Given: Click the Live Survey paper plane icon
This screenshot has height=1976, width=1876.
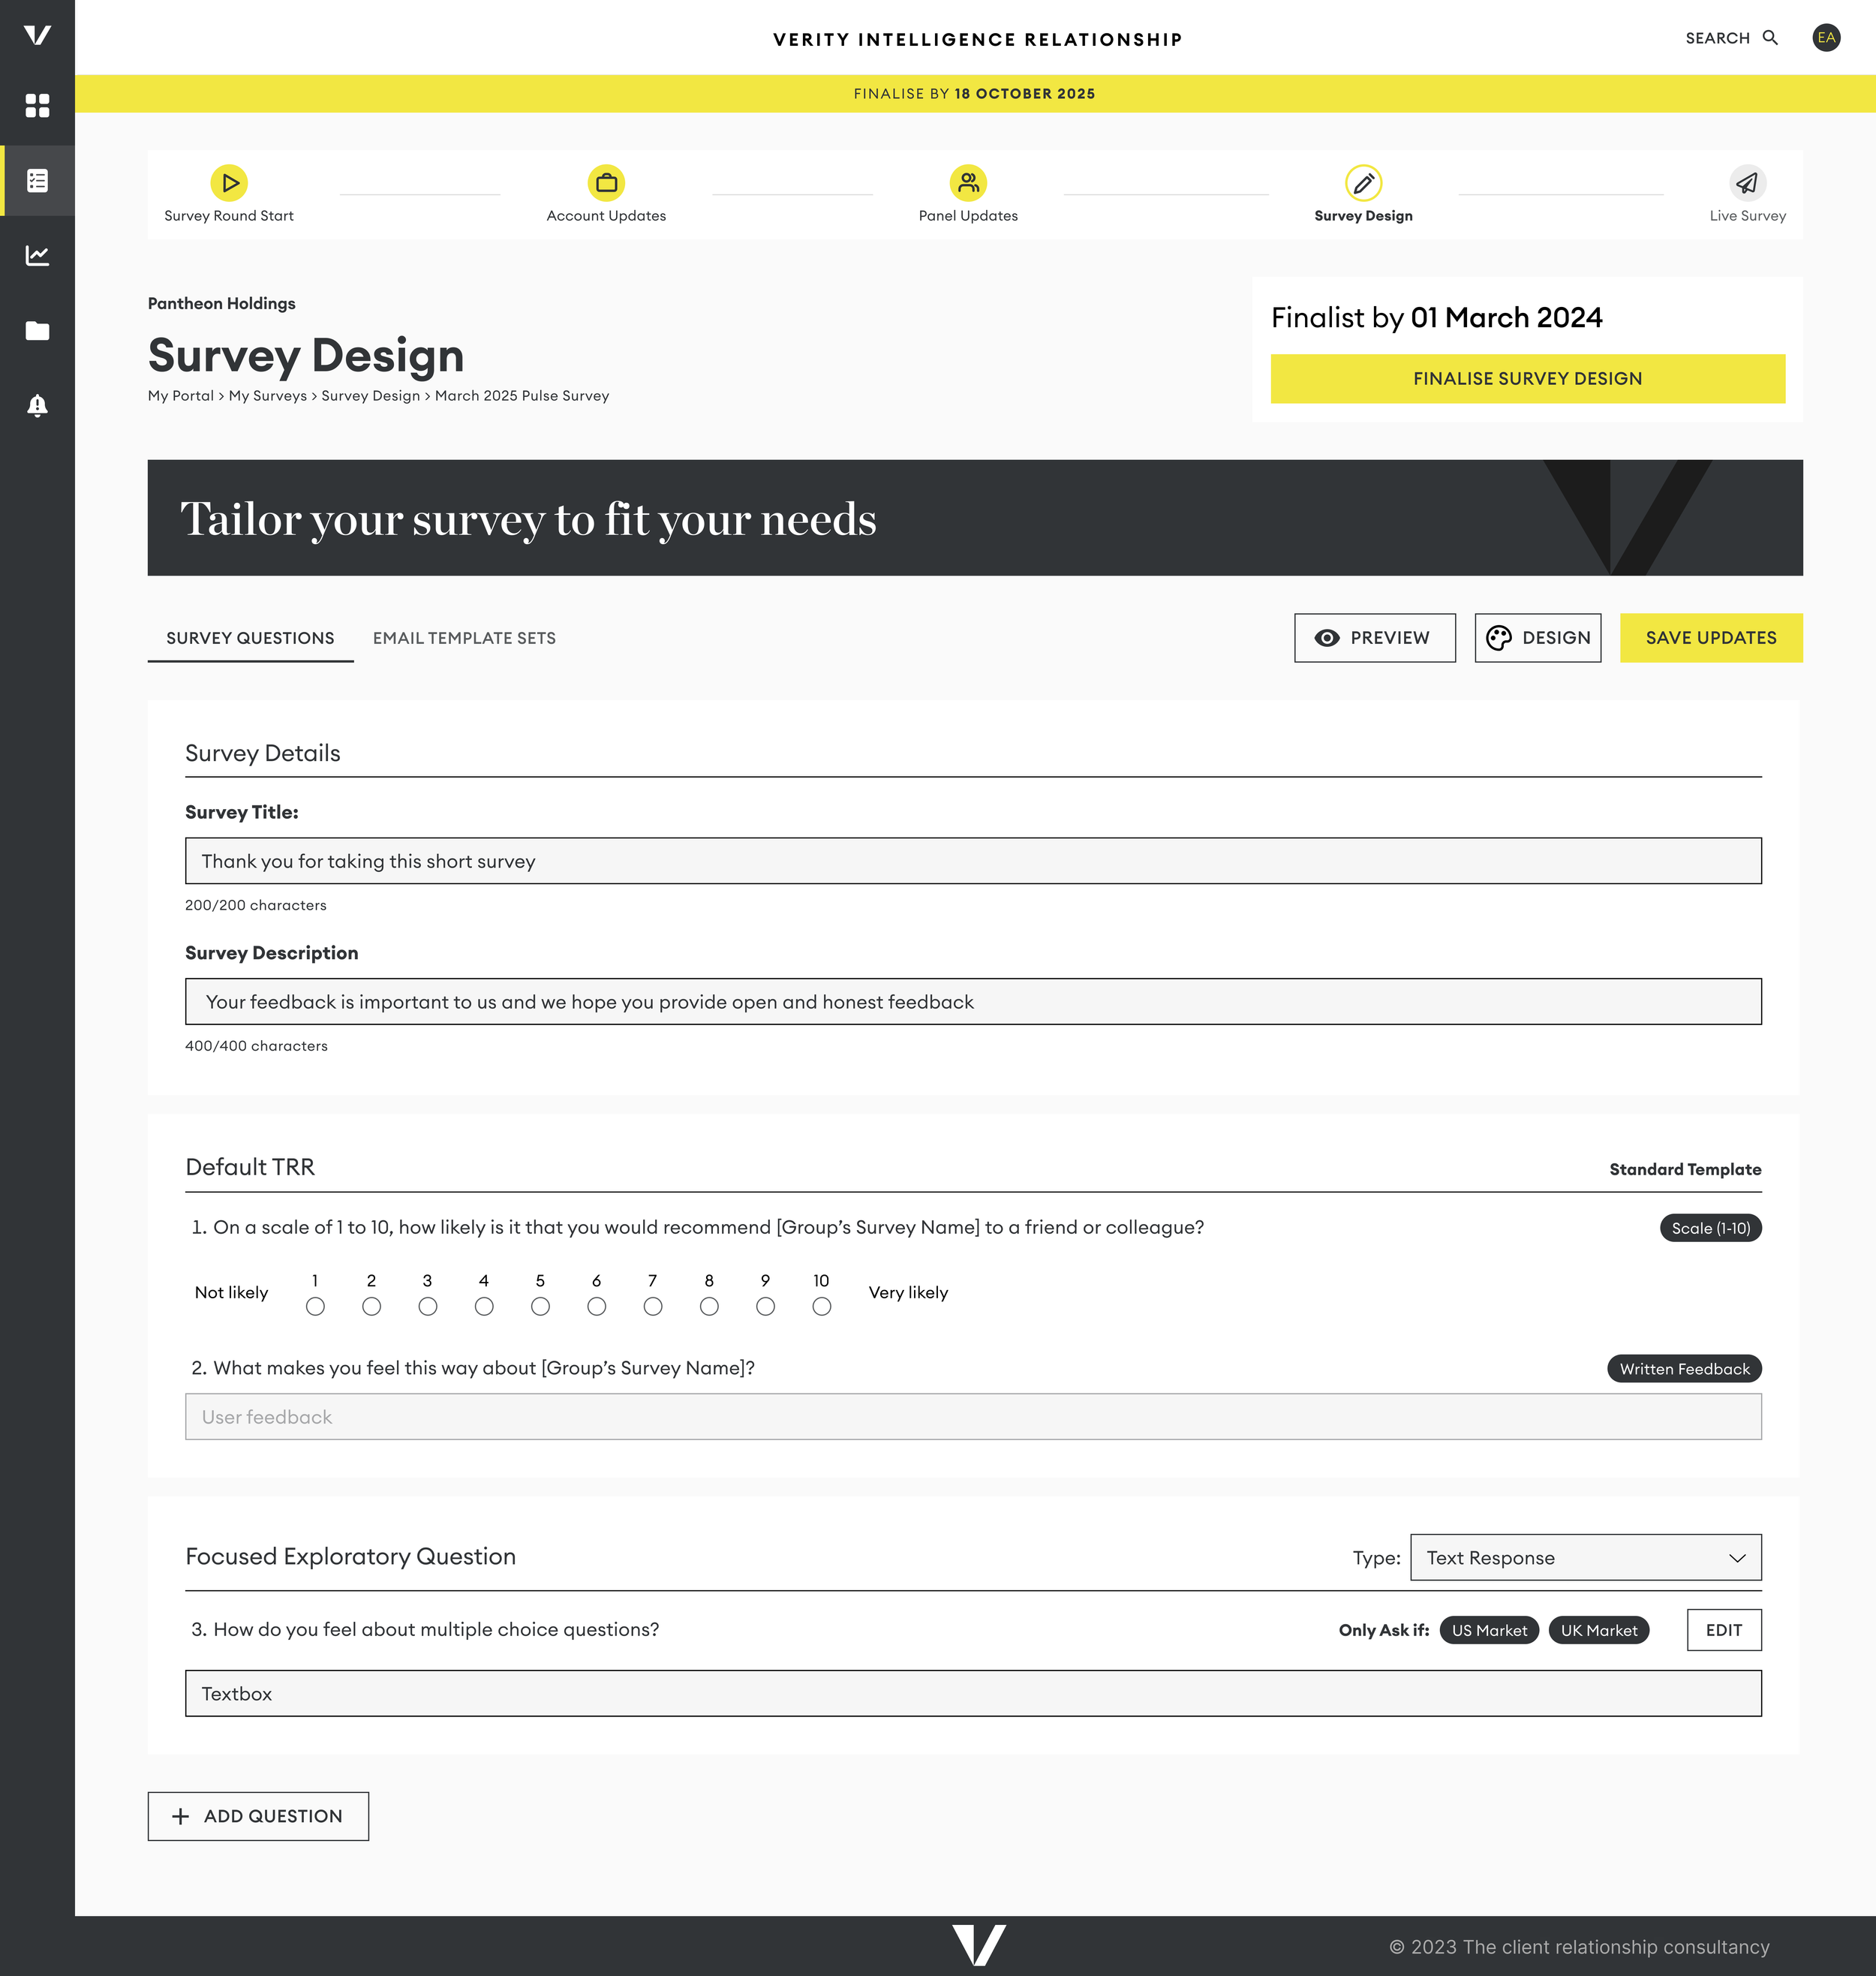Looking at the screenshot, I should (1747, 183).
